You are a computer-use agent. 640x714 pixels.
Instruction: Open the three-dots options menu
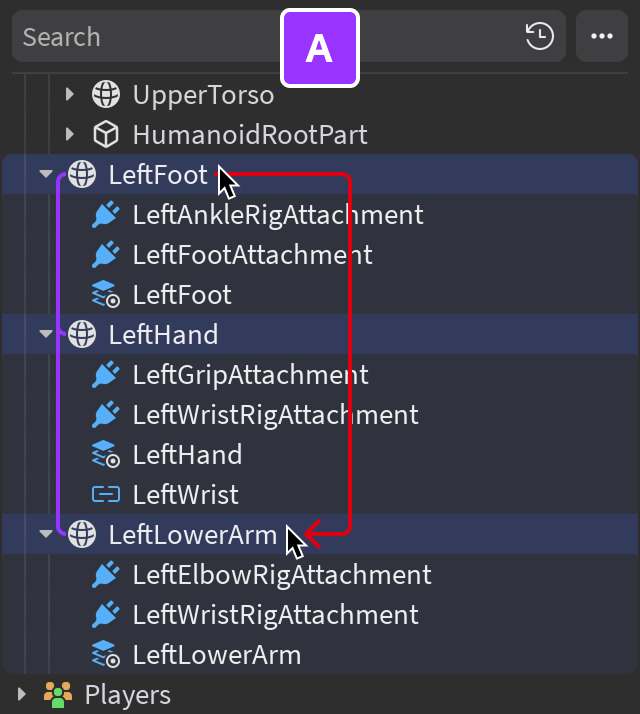click(x=601, y=37)
